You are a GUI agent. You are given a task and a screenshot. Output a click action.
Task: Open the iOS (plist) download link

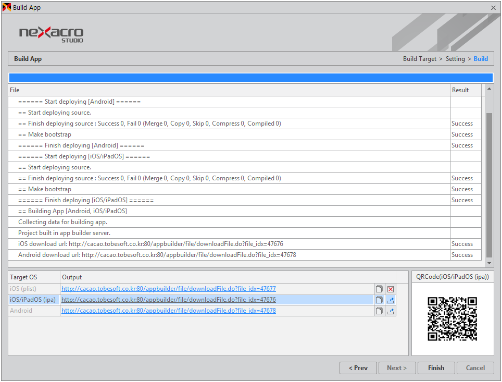point(168,289)
